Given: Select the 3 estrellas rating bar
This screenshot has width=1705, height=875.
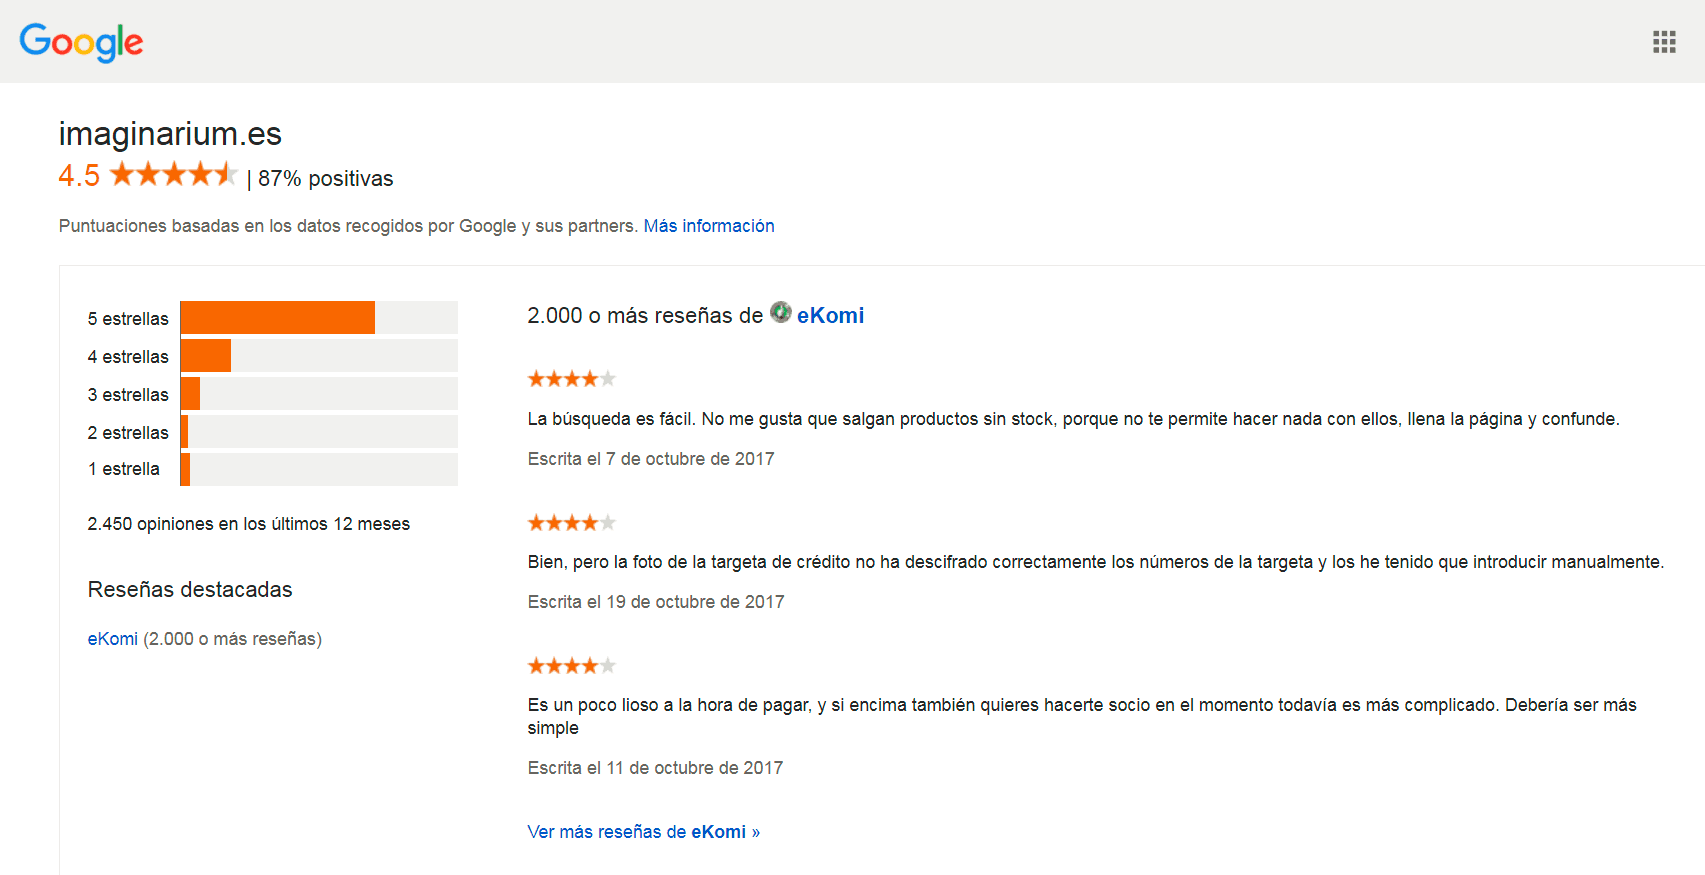Looking at the screenshot, I should (319, 394).
